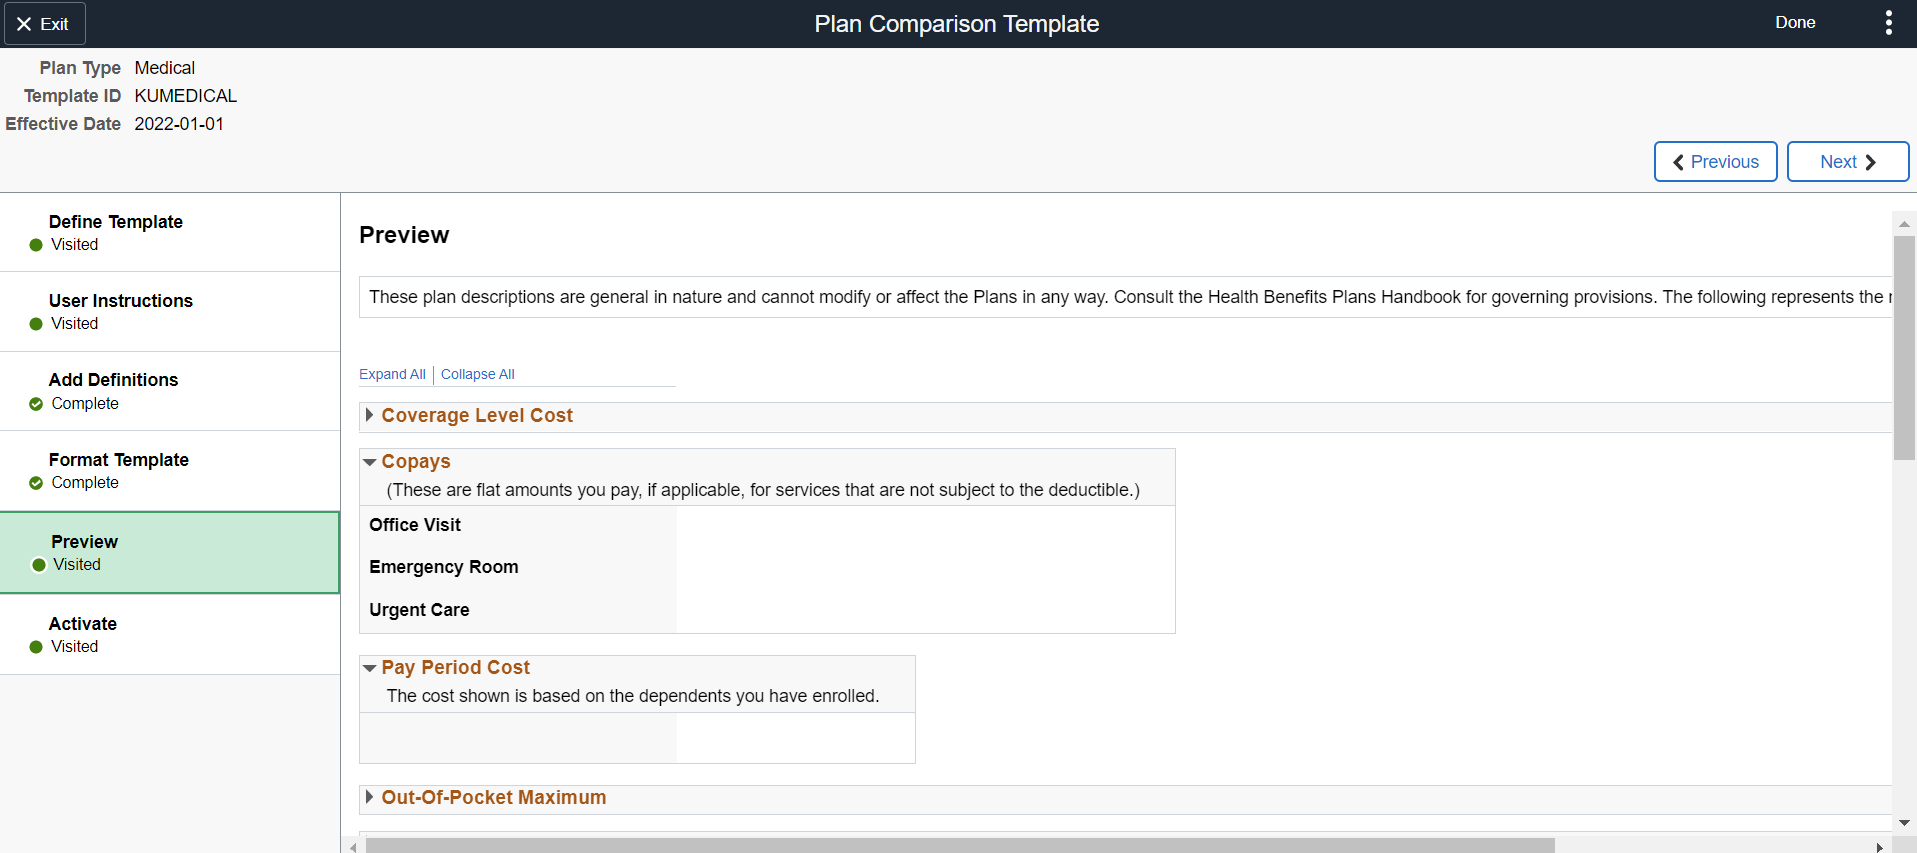Go to the Define Template step
1917x853 pixels.
click(116, 222)
